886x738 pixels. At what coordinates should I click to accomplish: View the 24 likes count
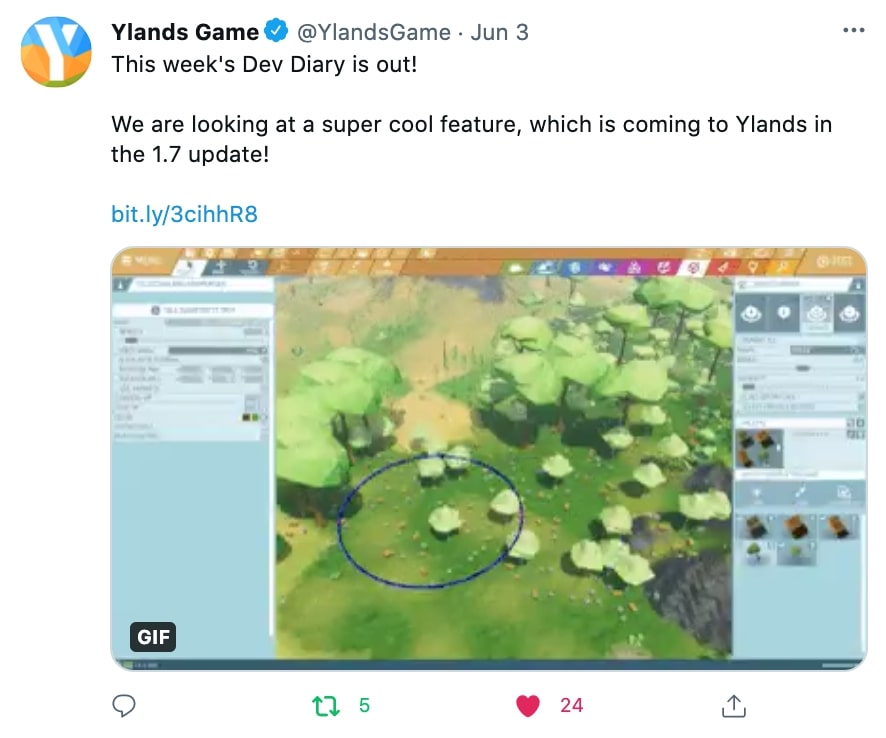(571, 706)
